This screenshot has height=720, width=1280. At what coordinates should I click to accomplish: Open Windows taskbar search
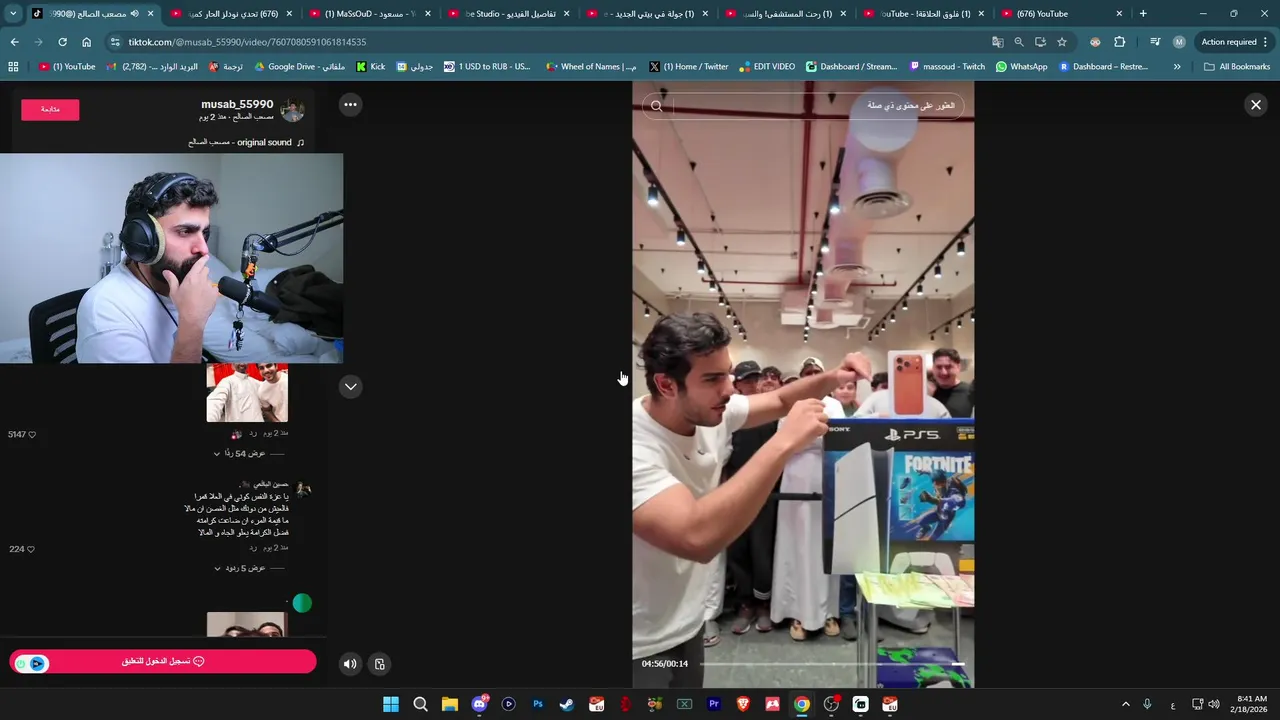(421, 704)
